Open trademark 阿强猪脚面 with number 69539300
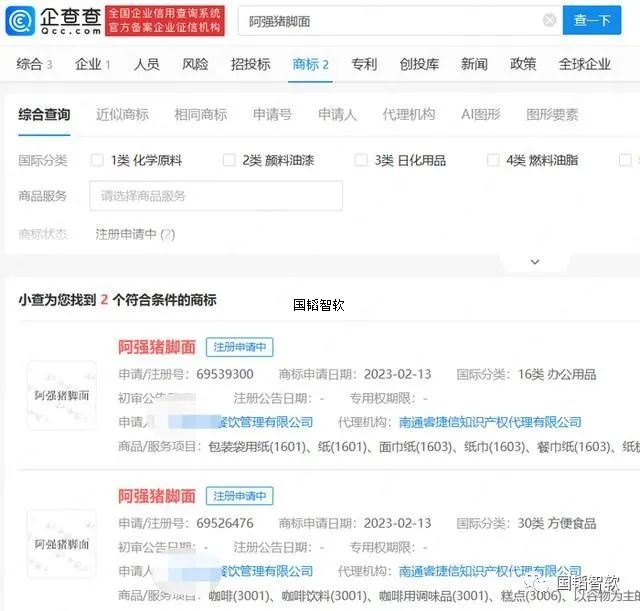 157,347
